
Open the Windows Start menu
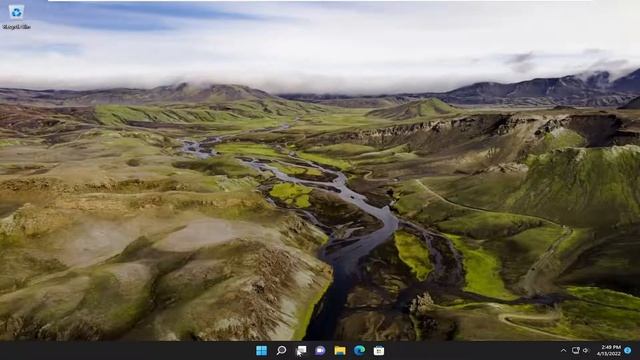tap(261, 351)
